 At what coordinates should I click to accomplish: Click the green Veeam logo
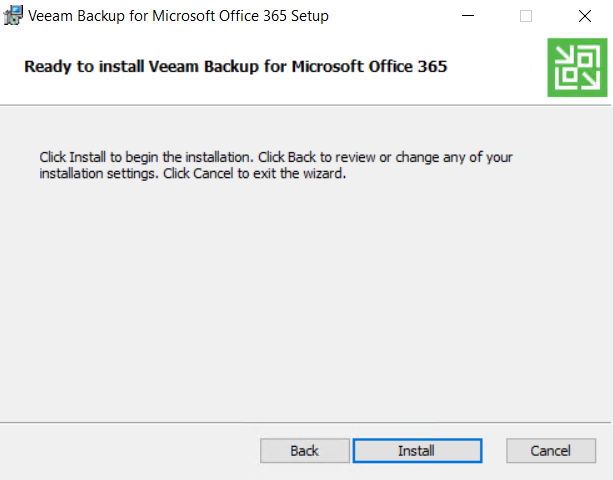577,67
